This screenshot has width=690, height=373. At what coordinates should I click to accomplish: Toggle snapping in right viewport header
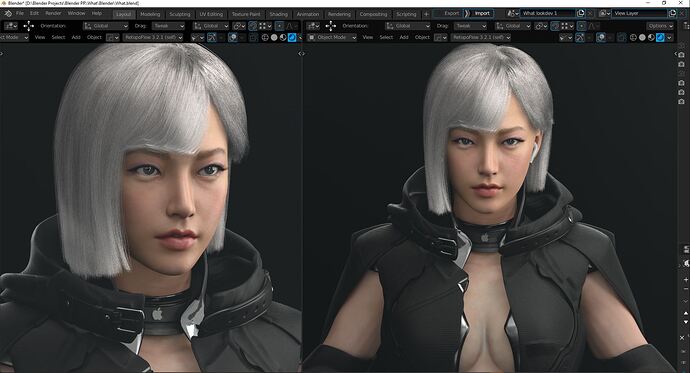coord(555,26)
